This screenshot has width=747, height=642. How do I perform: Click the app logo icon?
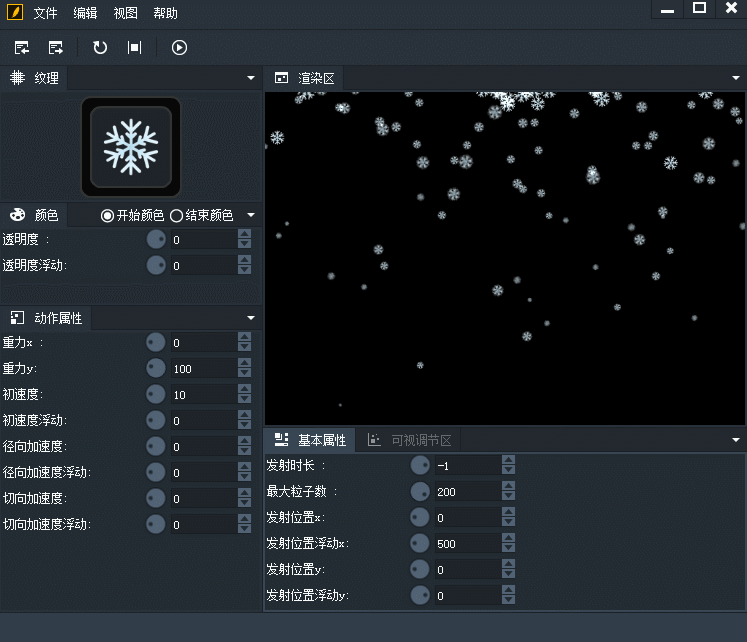pyautogui.click(x=15, y=12)
